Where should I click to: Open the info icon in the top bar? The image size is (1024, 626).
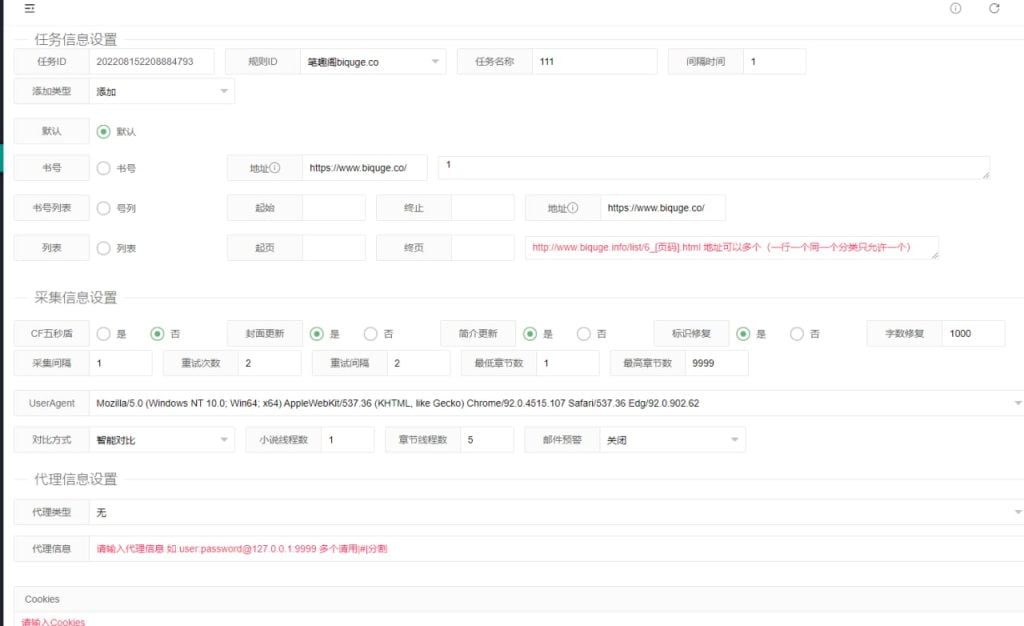tap(955, 9)
